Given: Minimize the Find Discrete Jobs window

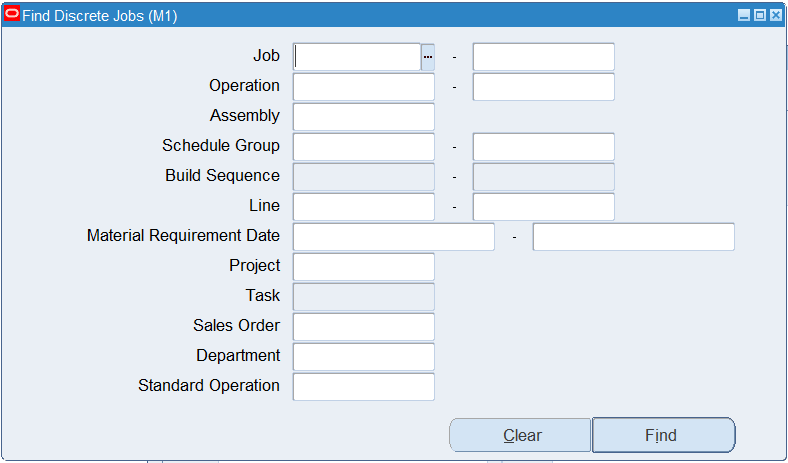Looking at the screenshot, I should pos(744,15).
